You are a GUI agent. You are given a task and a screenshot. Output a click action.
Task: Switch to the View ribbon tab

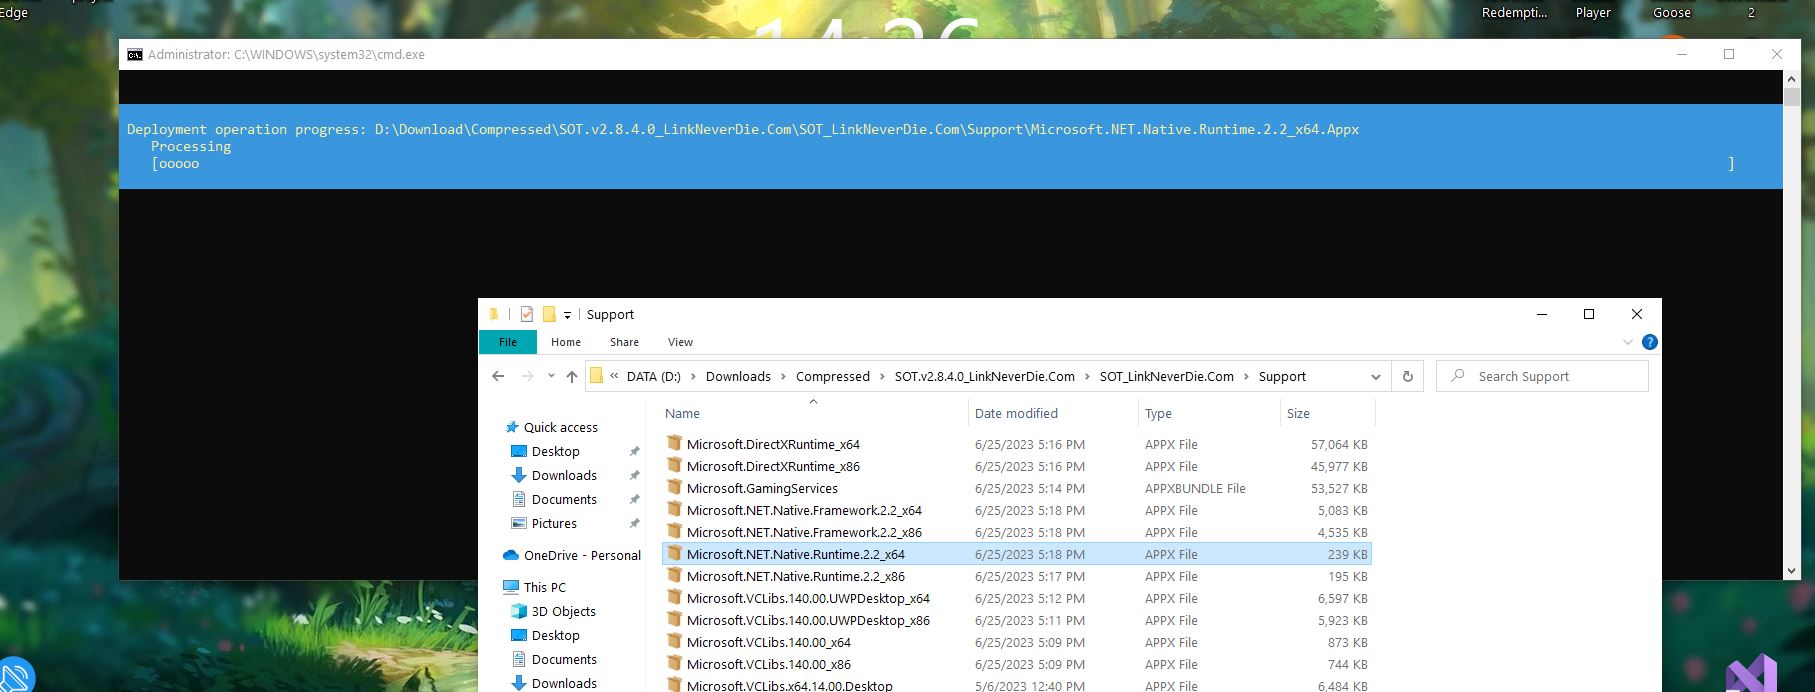tap(680, 342)
